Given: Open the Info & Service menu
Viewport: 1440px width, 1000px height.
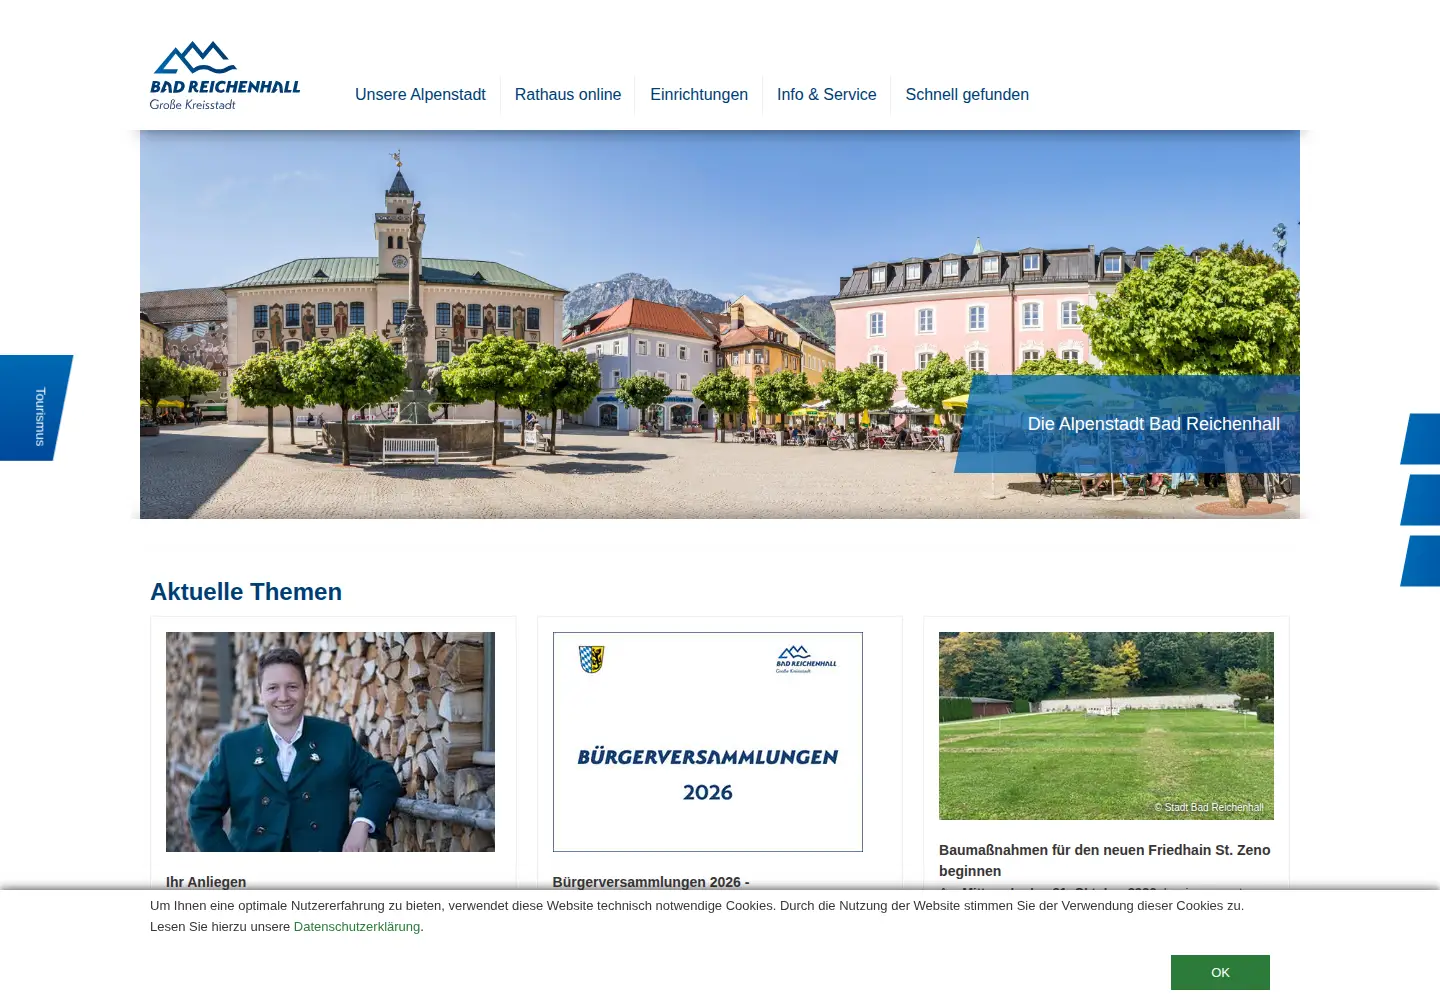Looking at the screenshot, I should pos(826,95).
